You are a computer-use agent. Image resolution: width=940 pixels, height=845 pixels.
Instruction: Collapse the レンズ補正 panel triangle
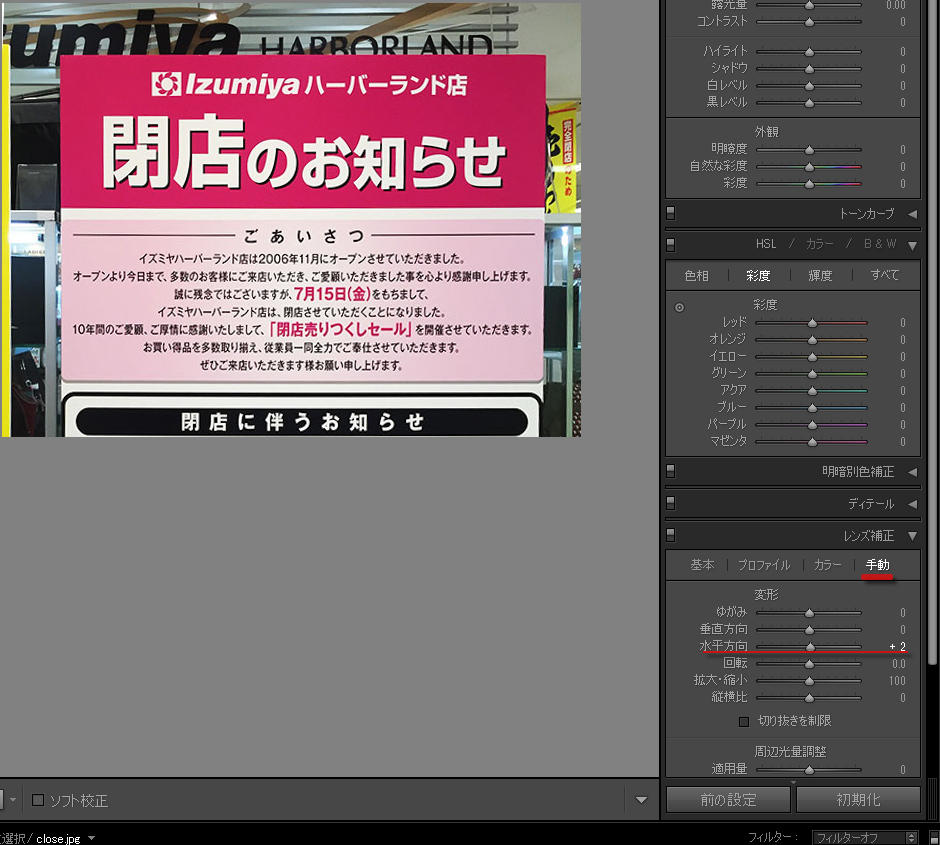pyautogui.click(x=912, y=536)
